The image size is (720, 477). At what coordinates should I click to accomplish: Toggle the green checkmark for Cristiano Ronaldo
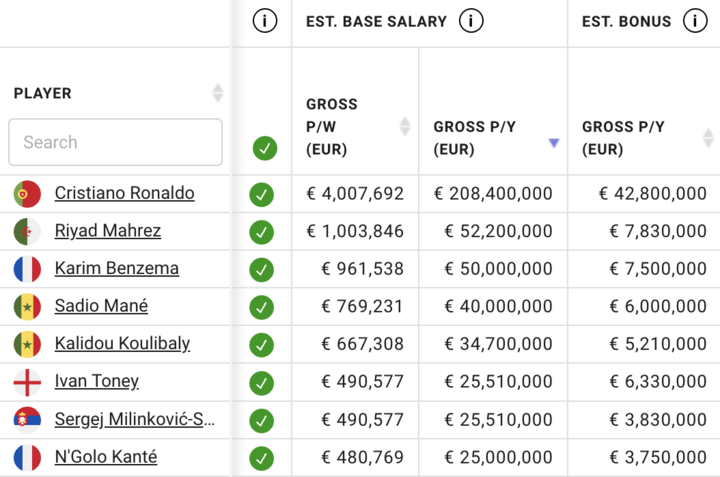(262, 194)
